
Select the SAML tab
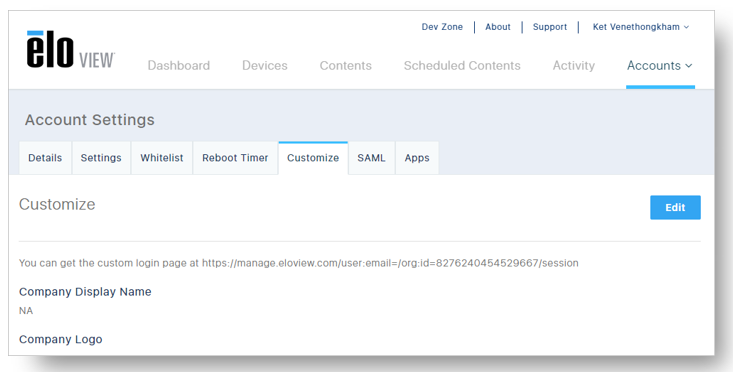pyautogui.click(x=371, y=158)
